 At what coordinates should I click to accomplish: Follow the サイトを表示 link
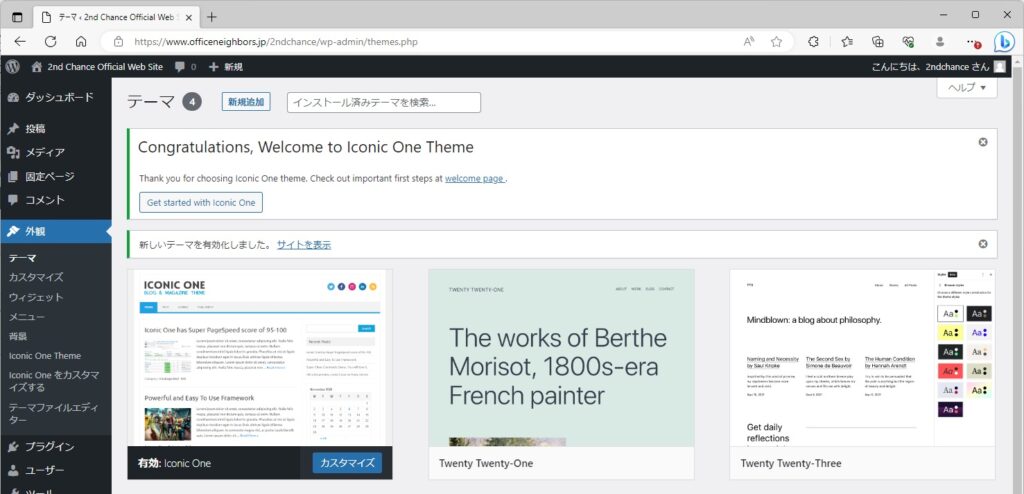pos(304,244)
